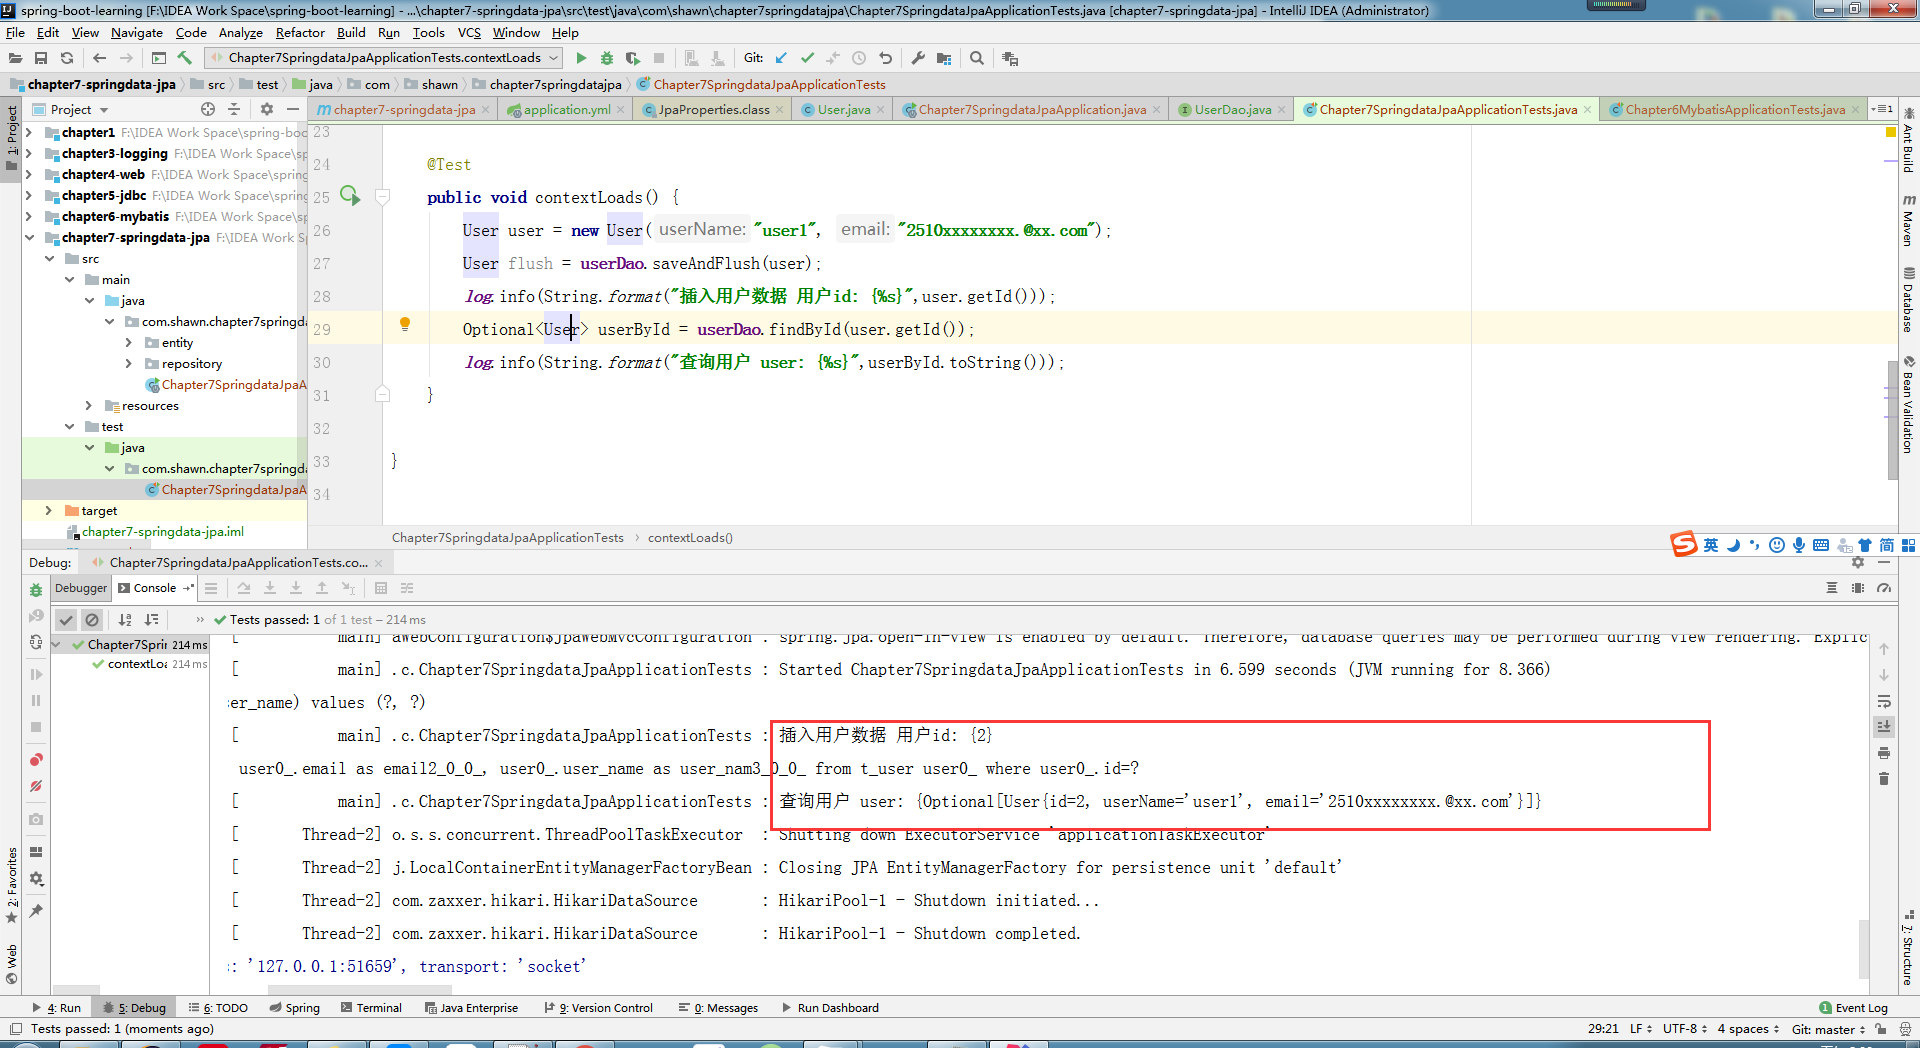Click the Mute Breakpoints icon
Image resolution: width=1920 pixels, height=1048 pixels.
click(x=36, y=786)
